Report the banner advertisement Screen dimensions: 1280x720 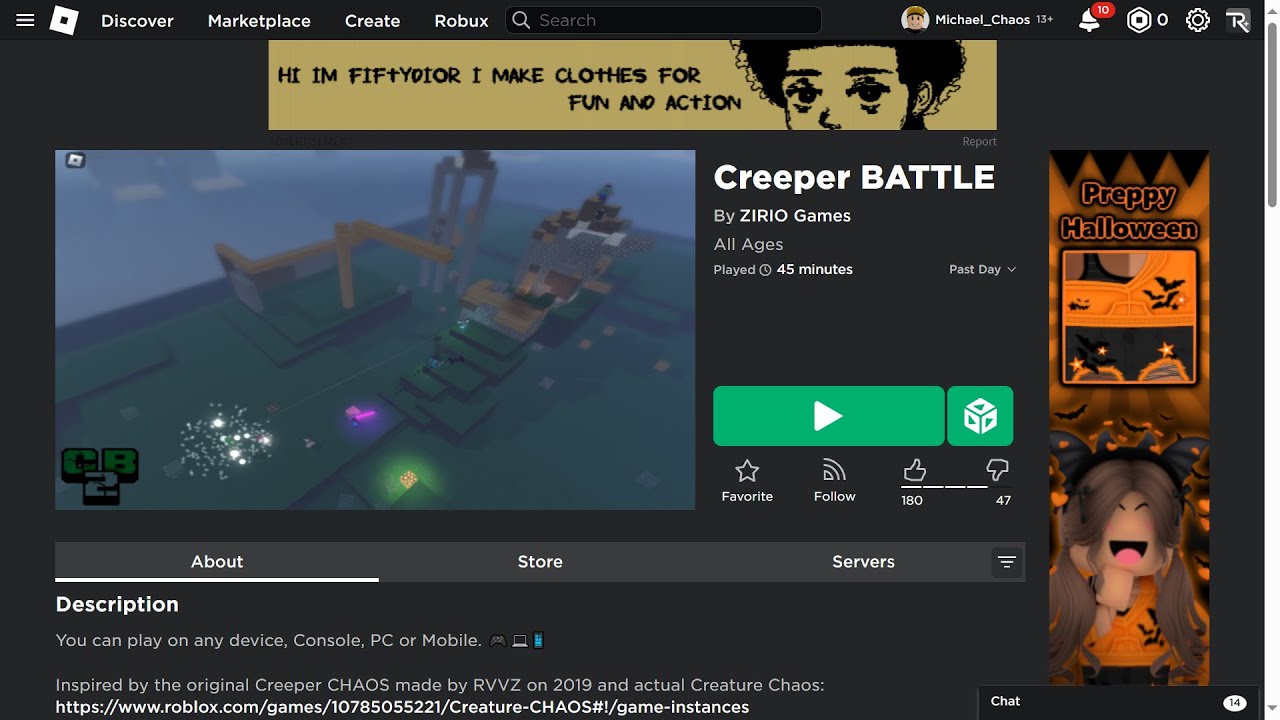[980, 142]
